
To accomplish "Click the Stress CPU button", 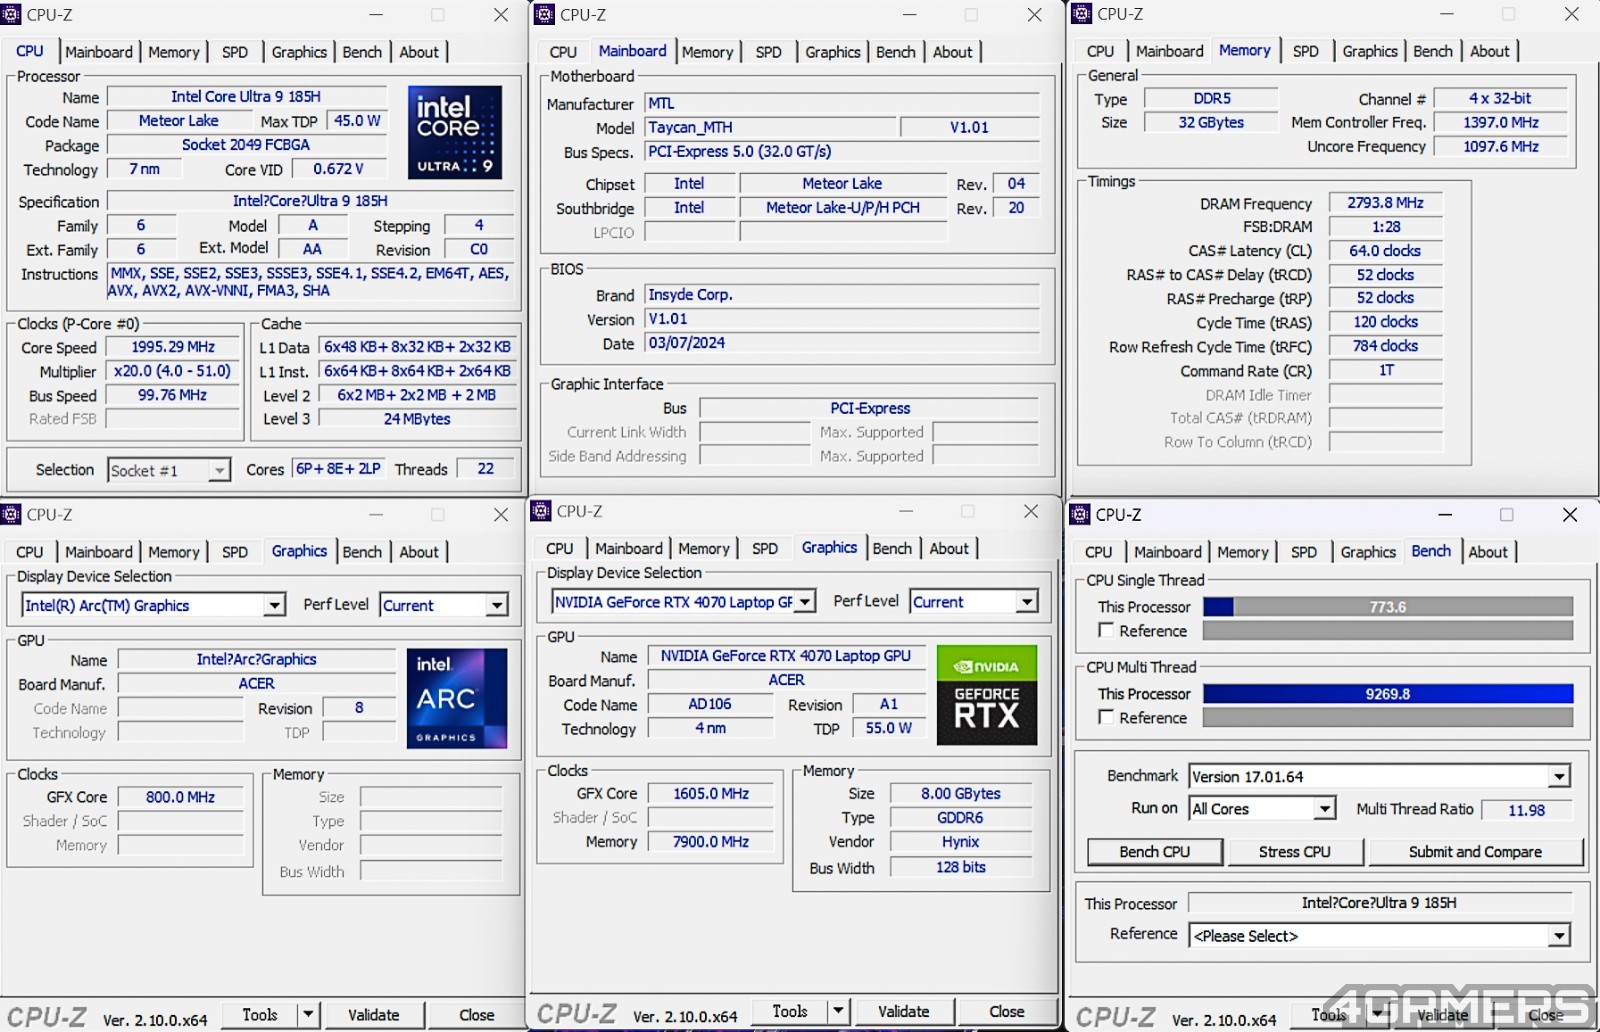I will (x=1294, y=852).
